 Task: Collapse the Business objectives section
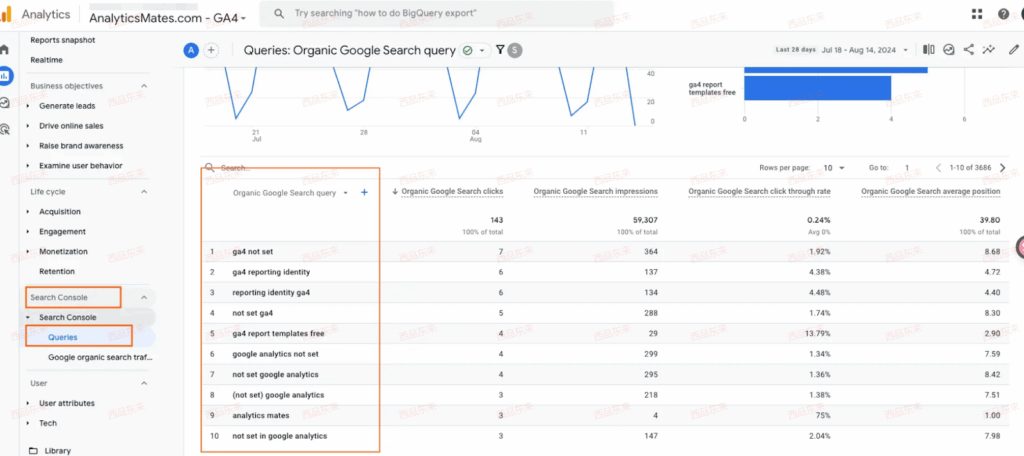coord(144,86)
